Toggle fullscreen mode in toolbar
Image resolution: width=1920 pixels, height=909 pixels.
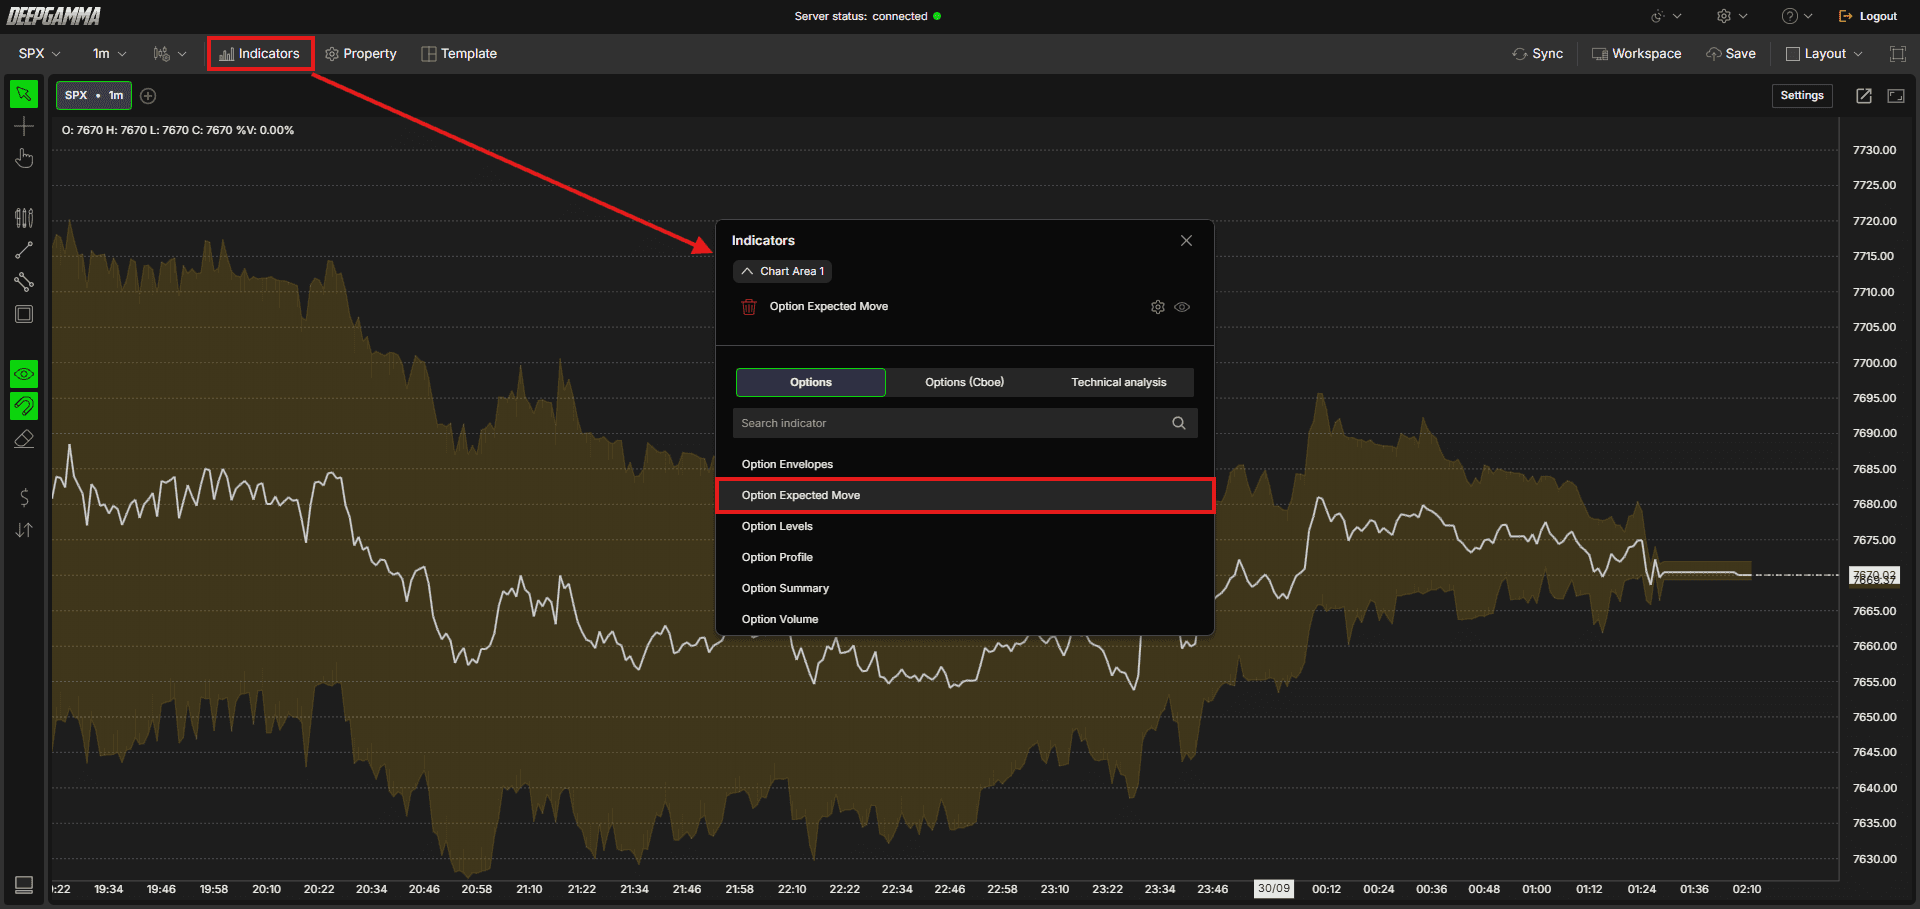pyautogui.click(x=1898, y=54)
